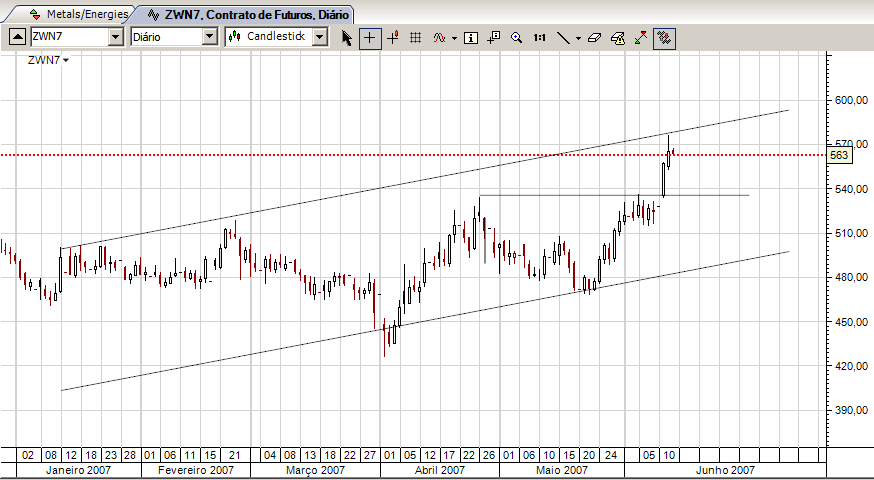Viewport: 874px width, 480px height.
Task: Click the ZWN7 chart label menu
Action: coord(48,60)
